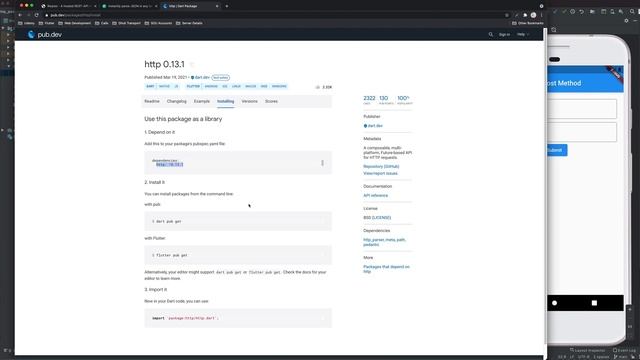This screenshot has height=360, width=640.
Task: Click the View/report issues link
Action: tap(380, 173)
